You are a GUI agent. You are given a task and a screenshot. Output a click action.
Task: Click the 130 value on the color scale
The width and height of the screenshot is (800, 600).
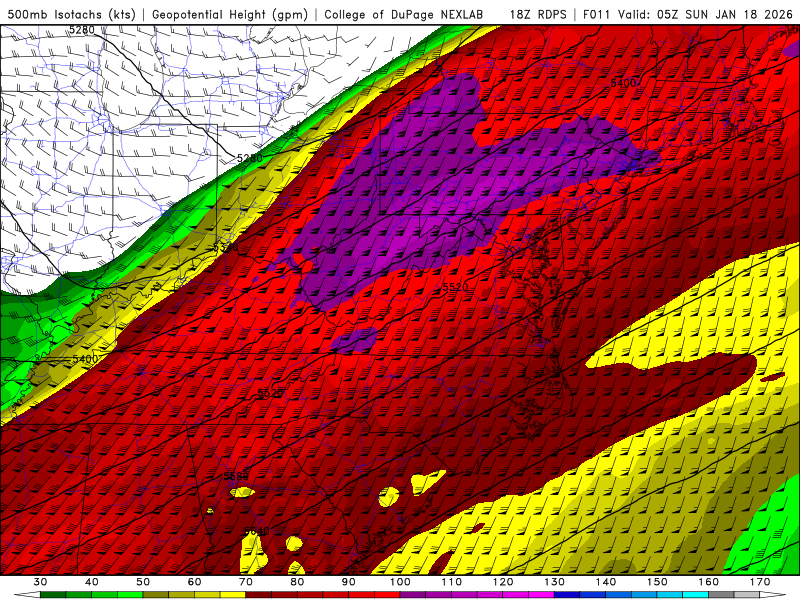(x=554, y=582)
